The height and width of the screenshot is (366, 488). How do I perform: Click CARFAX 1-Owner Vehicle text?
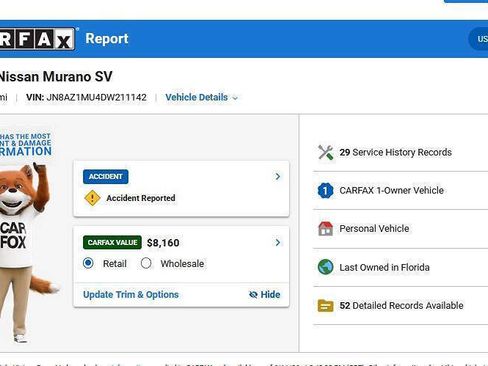coord(391,191)
